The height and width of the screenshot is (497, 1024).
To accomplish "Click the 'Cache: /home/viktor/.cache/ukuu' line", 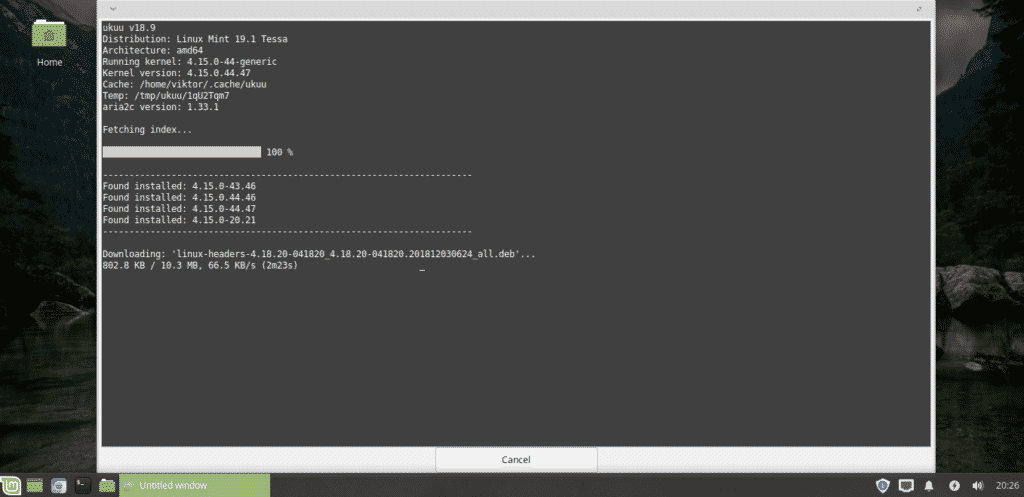I will pos(184,84).
